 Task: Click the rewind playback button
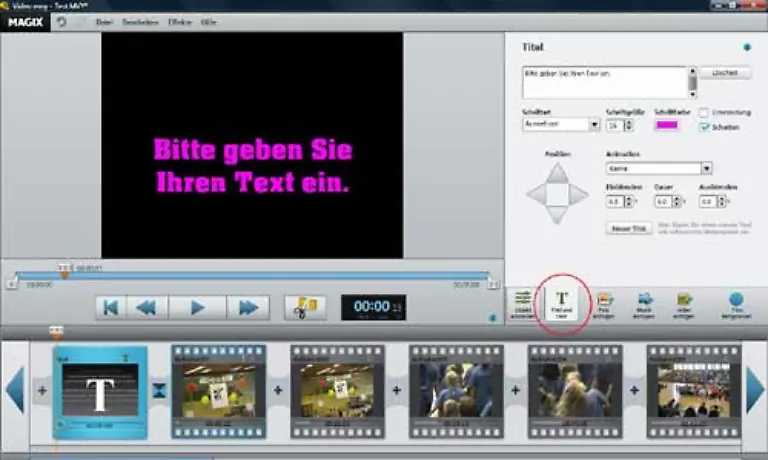point(146,308)
